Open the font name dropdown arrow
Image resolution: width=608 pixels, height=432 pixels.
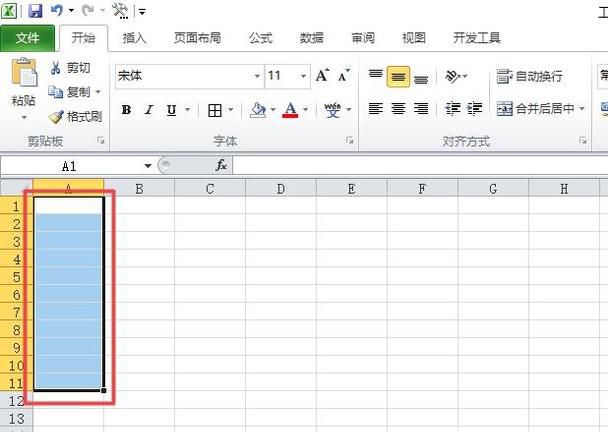tap(257, 76)
